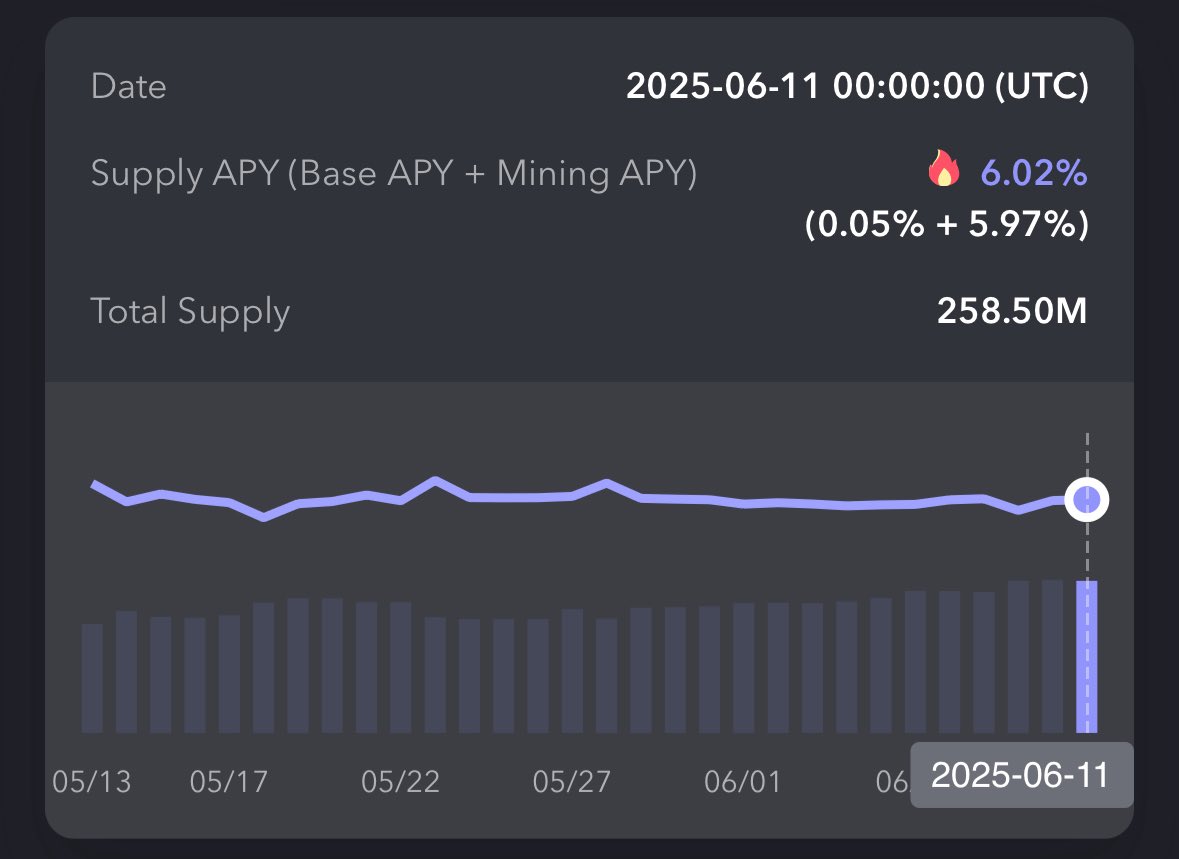Image resolution: width=1179 pixels, height=859 pixels.
Task: Click the Supply APY (Base APY + Mining APY) label
Action: click(x=393, y=174)
